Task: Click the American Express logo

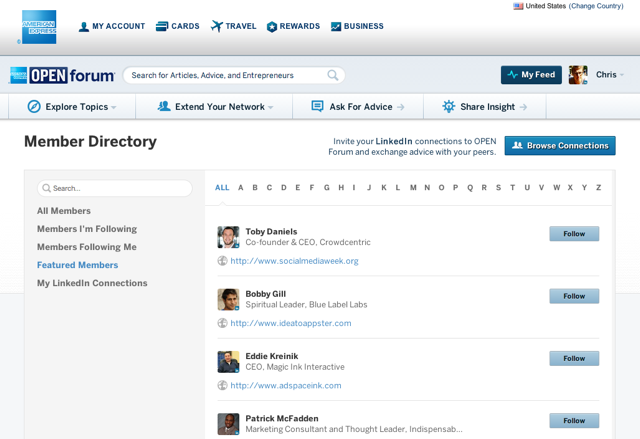Action: 39,26
